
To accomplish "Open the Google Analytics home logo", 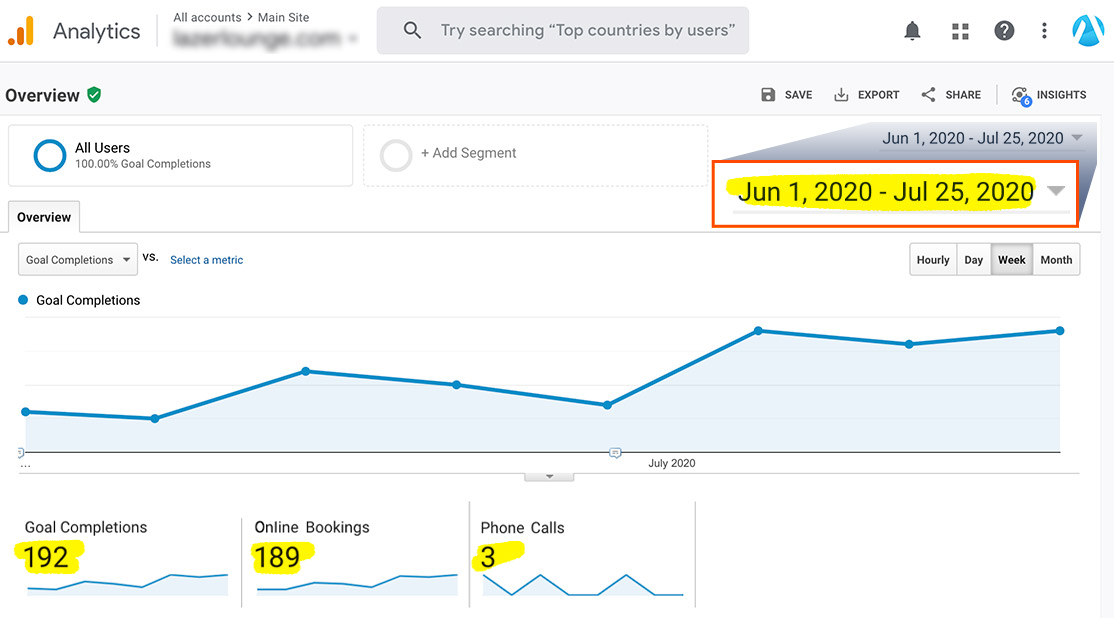I will pyautogui.click(x=22, y=30).
